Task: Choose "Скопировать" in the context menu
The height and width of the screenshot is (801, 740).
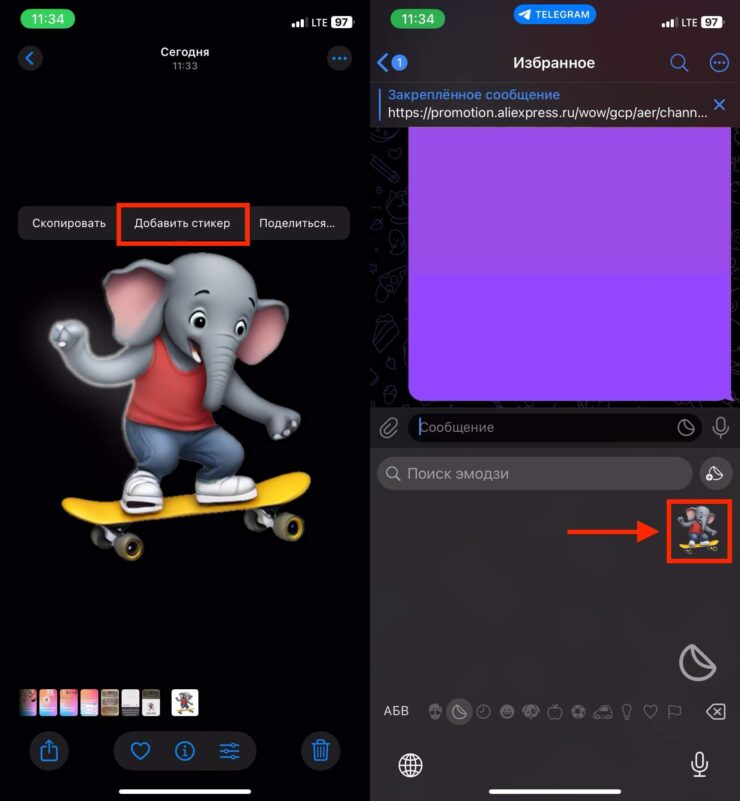Action: [x=69, y=223]
